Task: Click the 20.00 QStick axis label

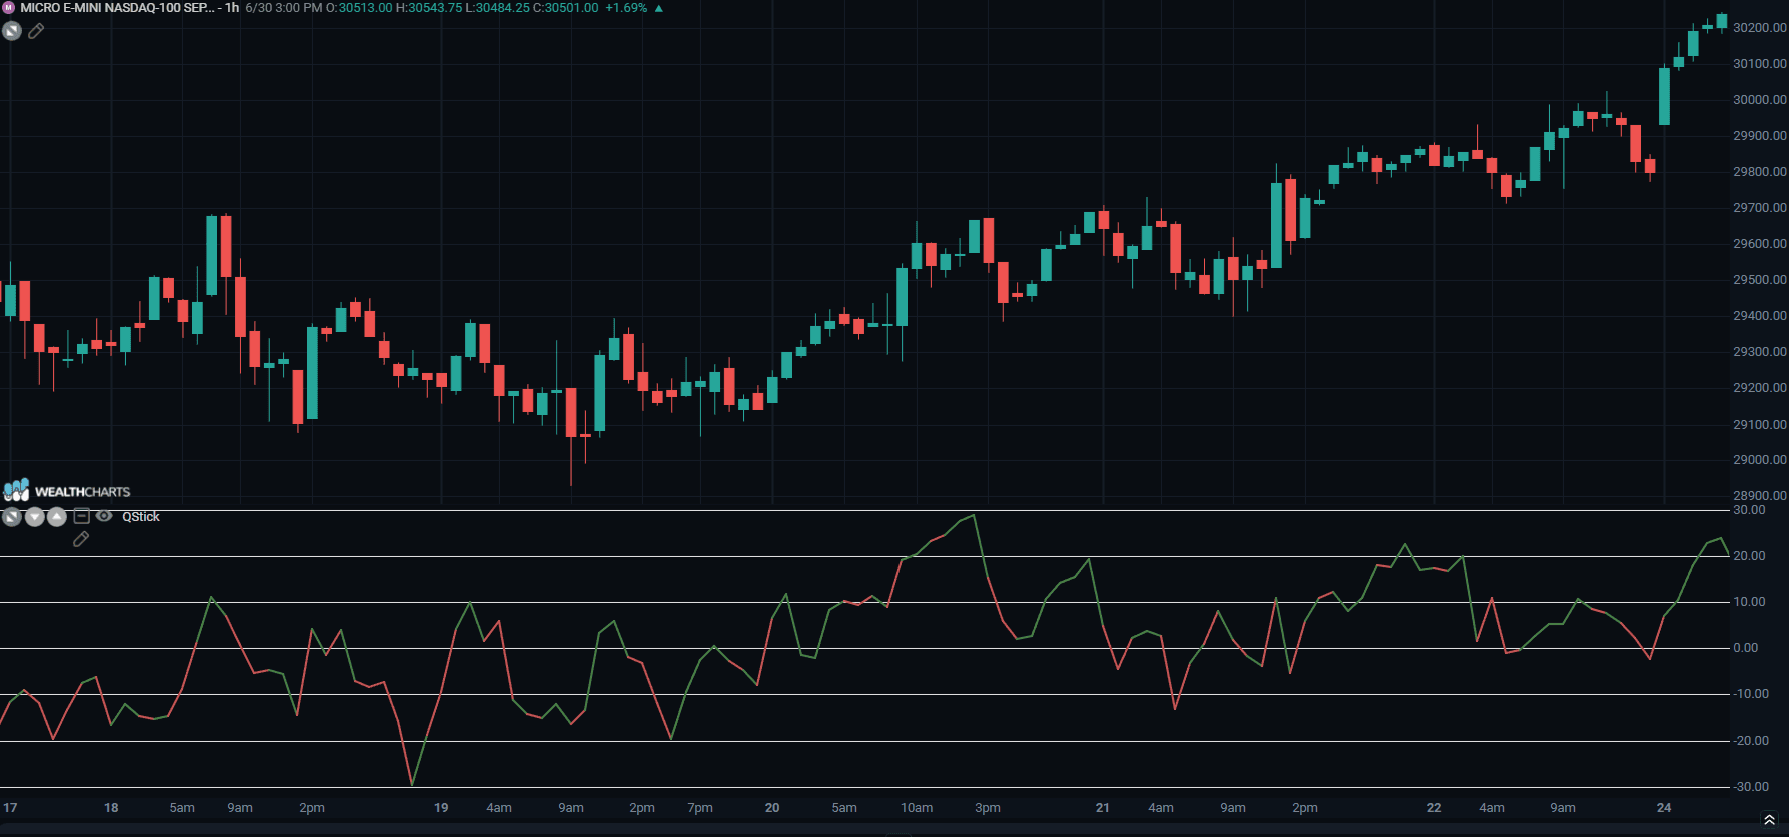Action: [x=1749, y=556]
